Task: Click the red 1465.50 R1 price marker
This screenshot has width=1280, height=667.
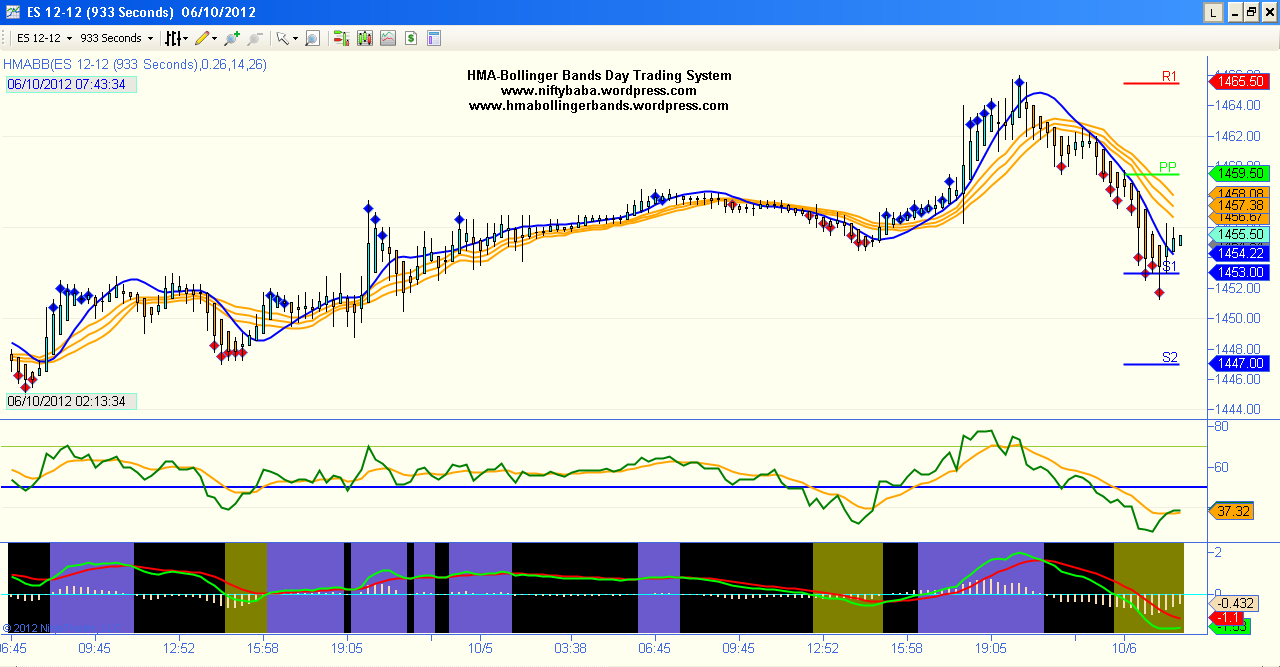Action: pyautogui.click(x=1240, y=81)
